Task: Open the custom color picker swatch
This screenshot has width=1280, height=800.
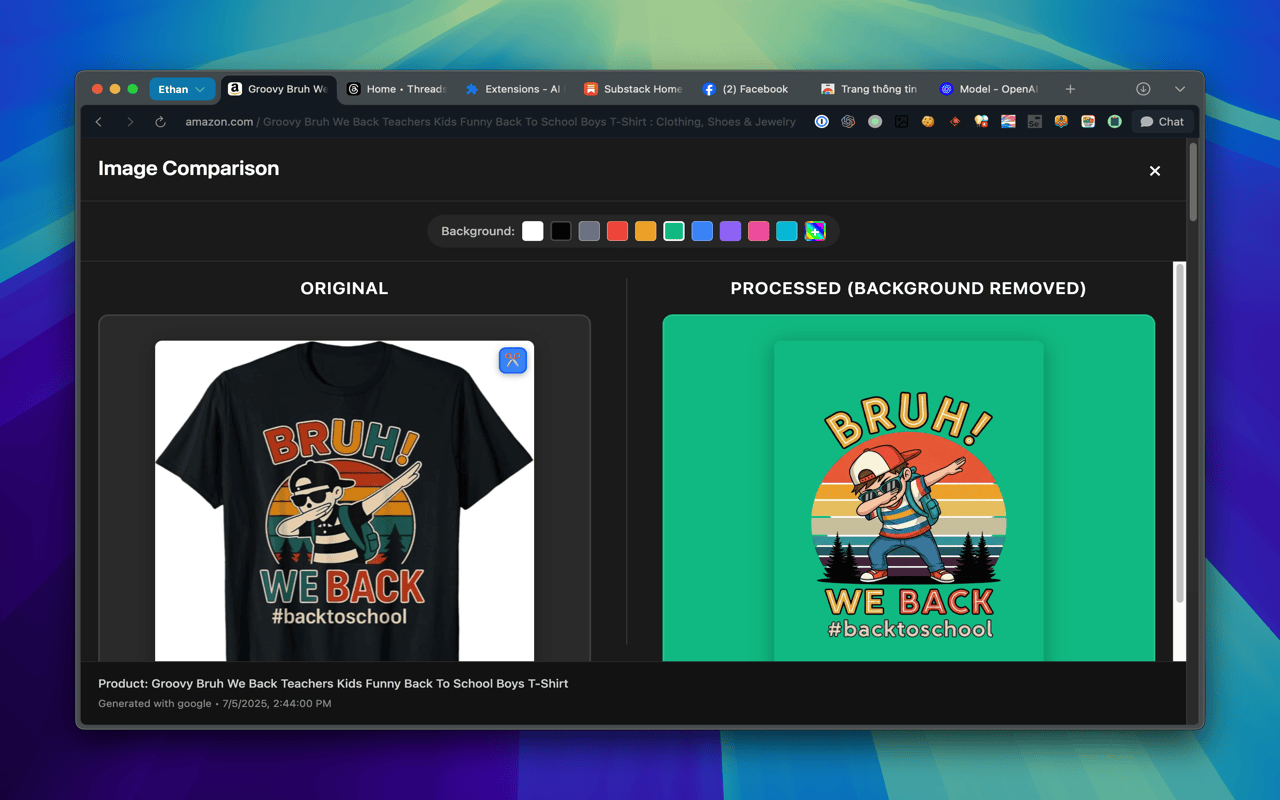Action: point(815,231)
